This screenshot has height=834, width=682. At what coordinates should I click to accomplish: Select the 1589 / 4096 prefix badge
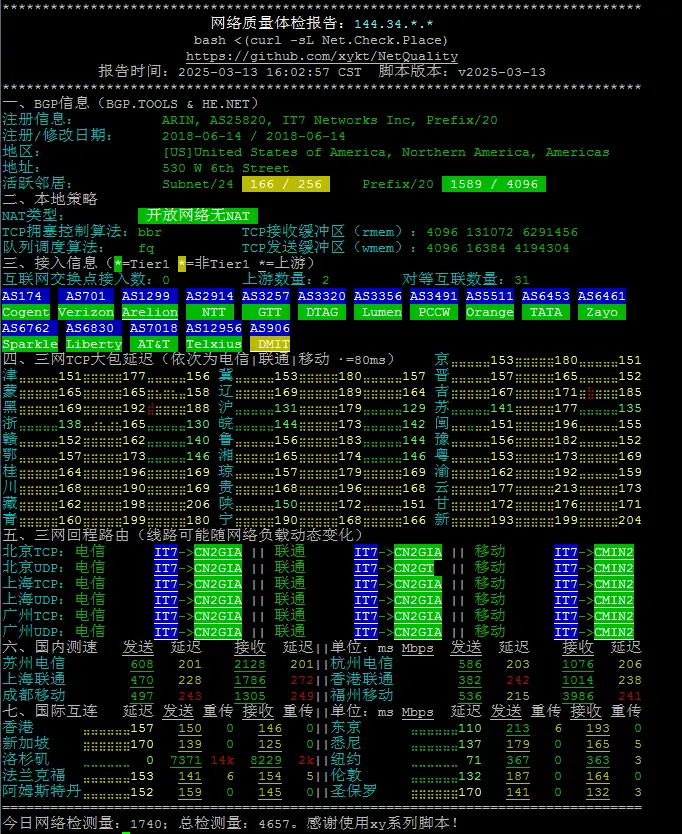tap(494, 184)
